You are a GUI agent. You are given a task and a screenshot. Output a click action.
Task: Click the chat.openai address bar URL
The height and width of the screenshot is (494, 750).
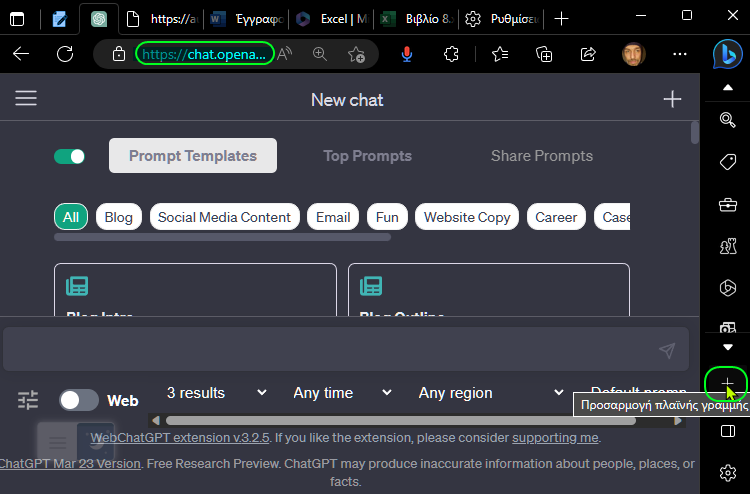(x=205, y=54)
